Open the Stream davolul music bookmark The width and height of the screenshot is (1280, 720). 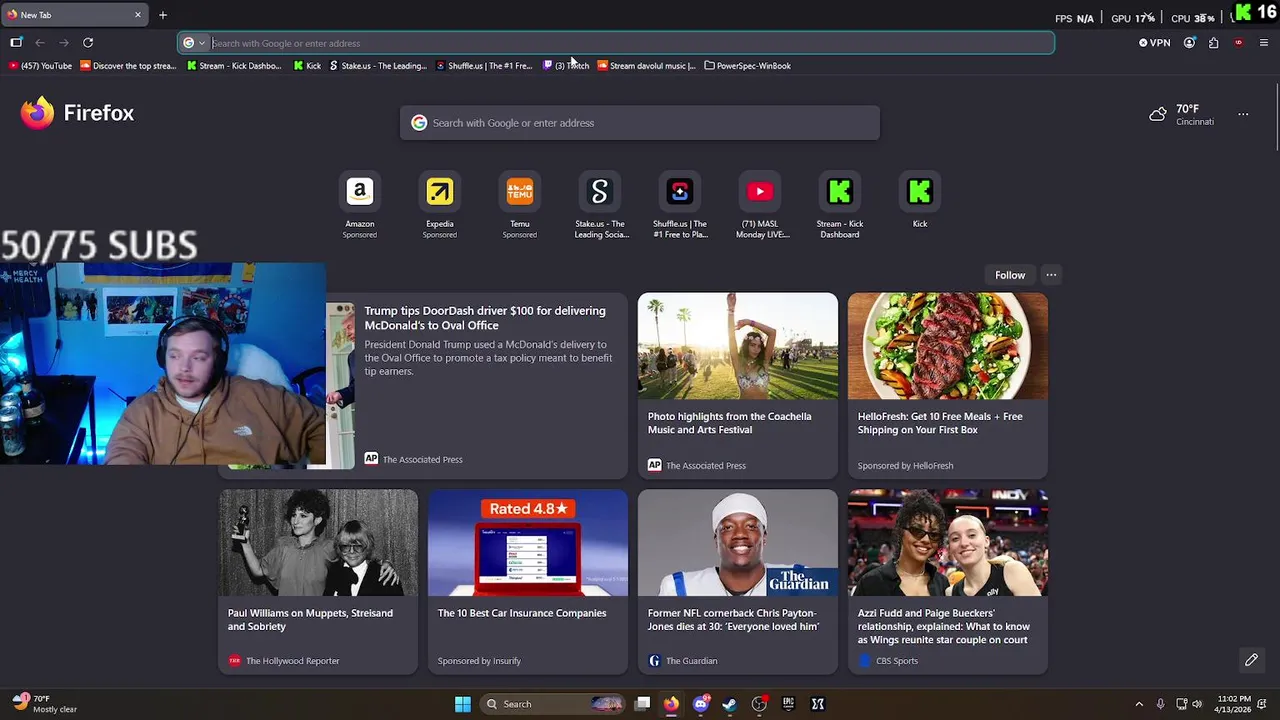[646, 66]
